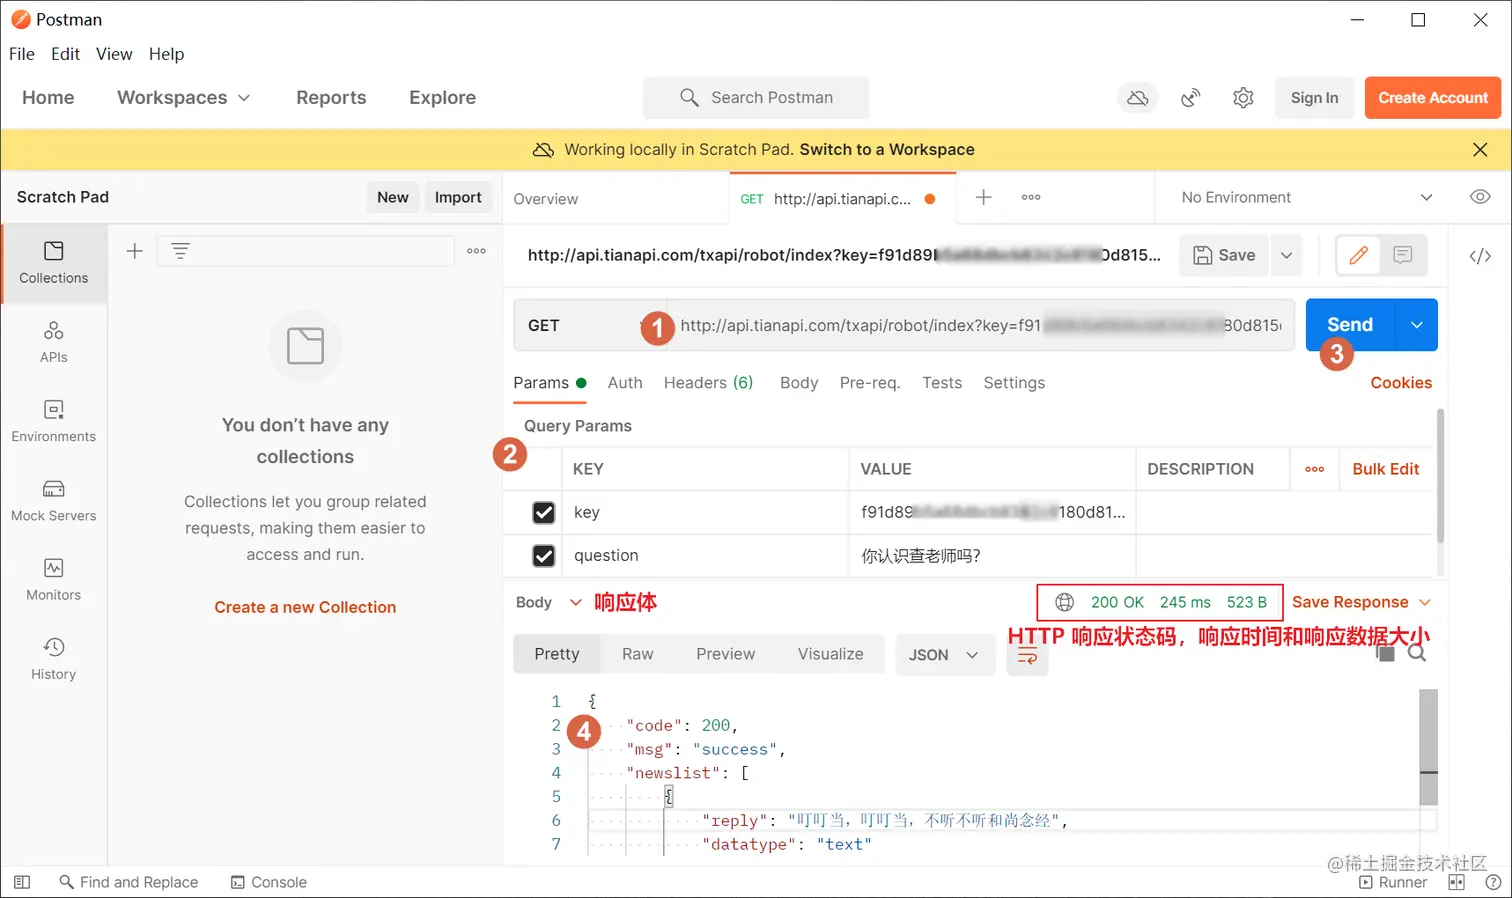Select the Raw response view

coord(637,654)
